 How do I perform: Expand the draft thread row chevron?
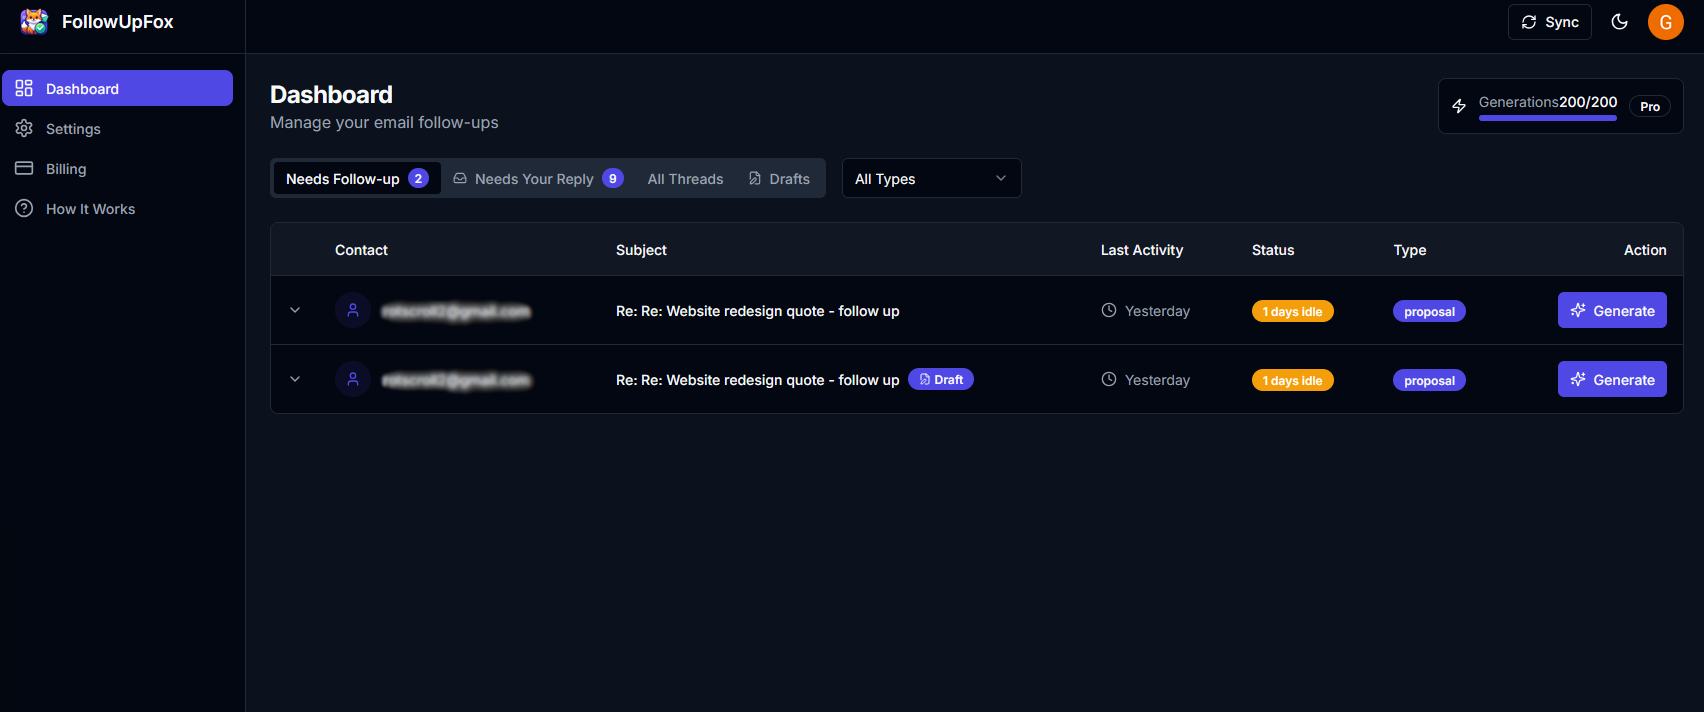[x=295, y=379]
